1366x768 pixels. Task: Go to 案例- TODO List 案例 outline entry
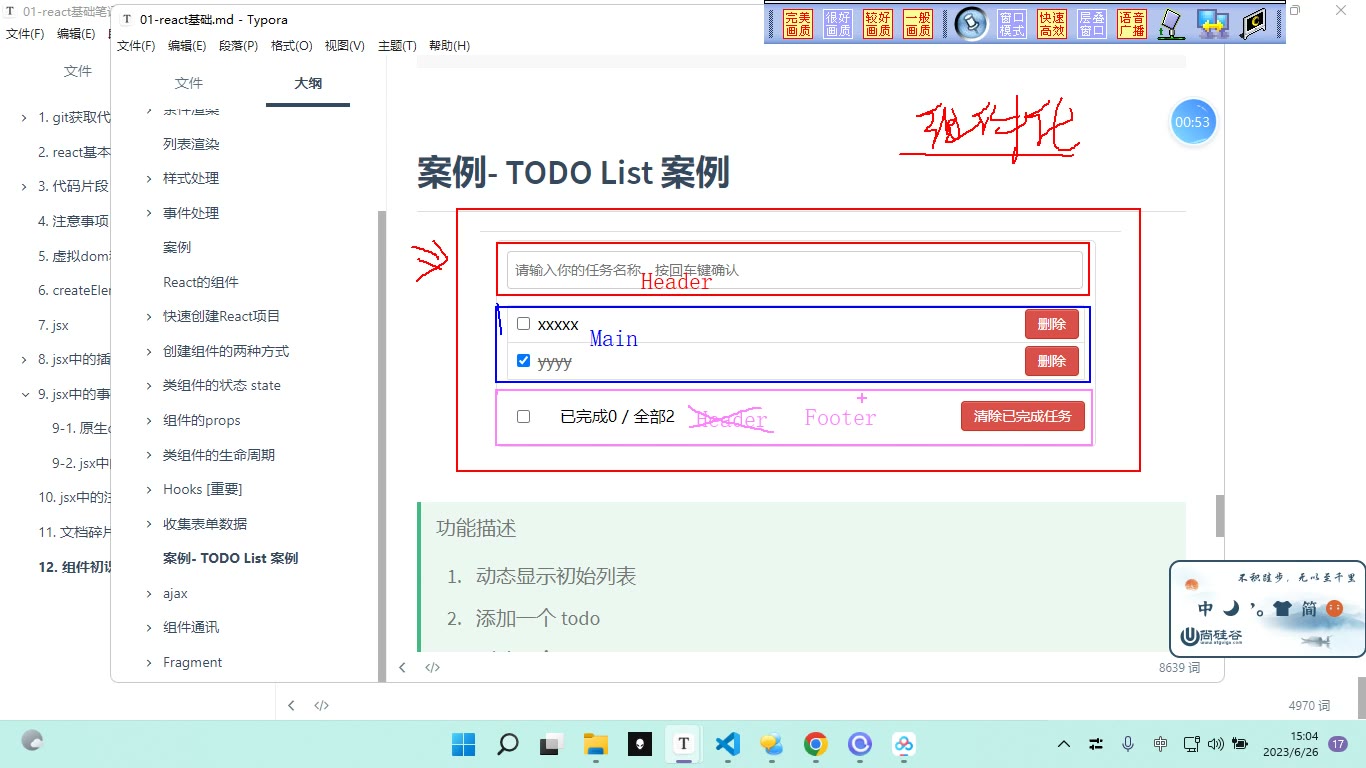click(x=231, y=558)
